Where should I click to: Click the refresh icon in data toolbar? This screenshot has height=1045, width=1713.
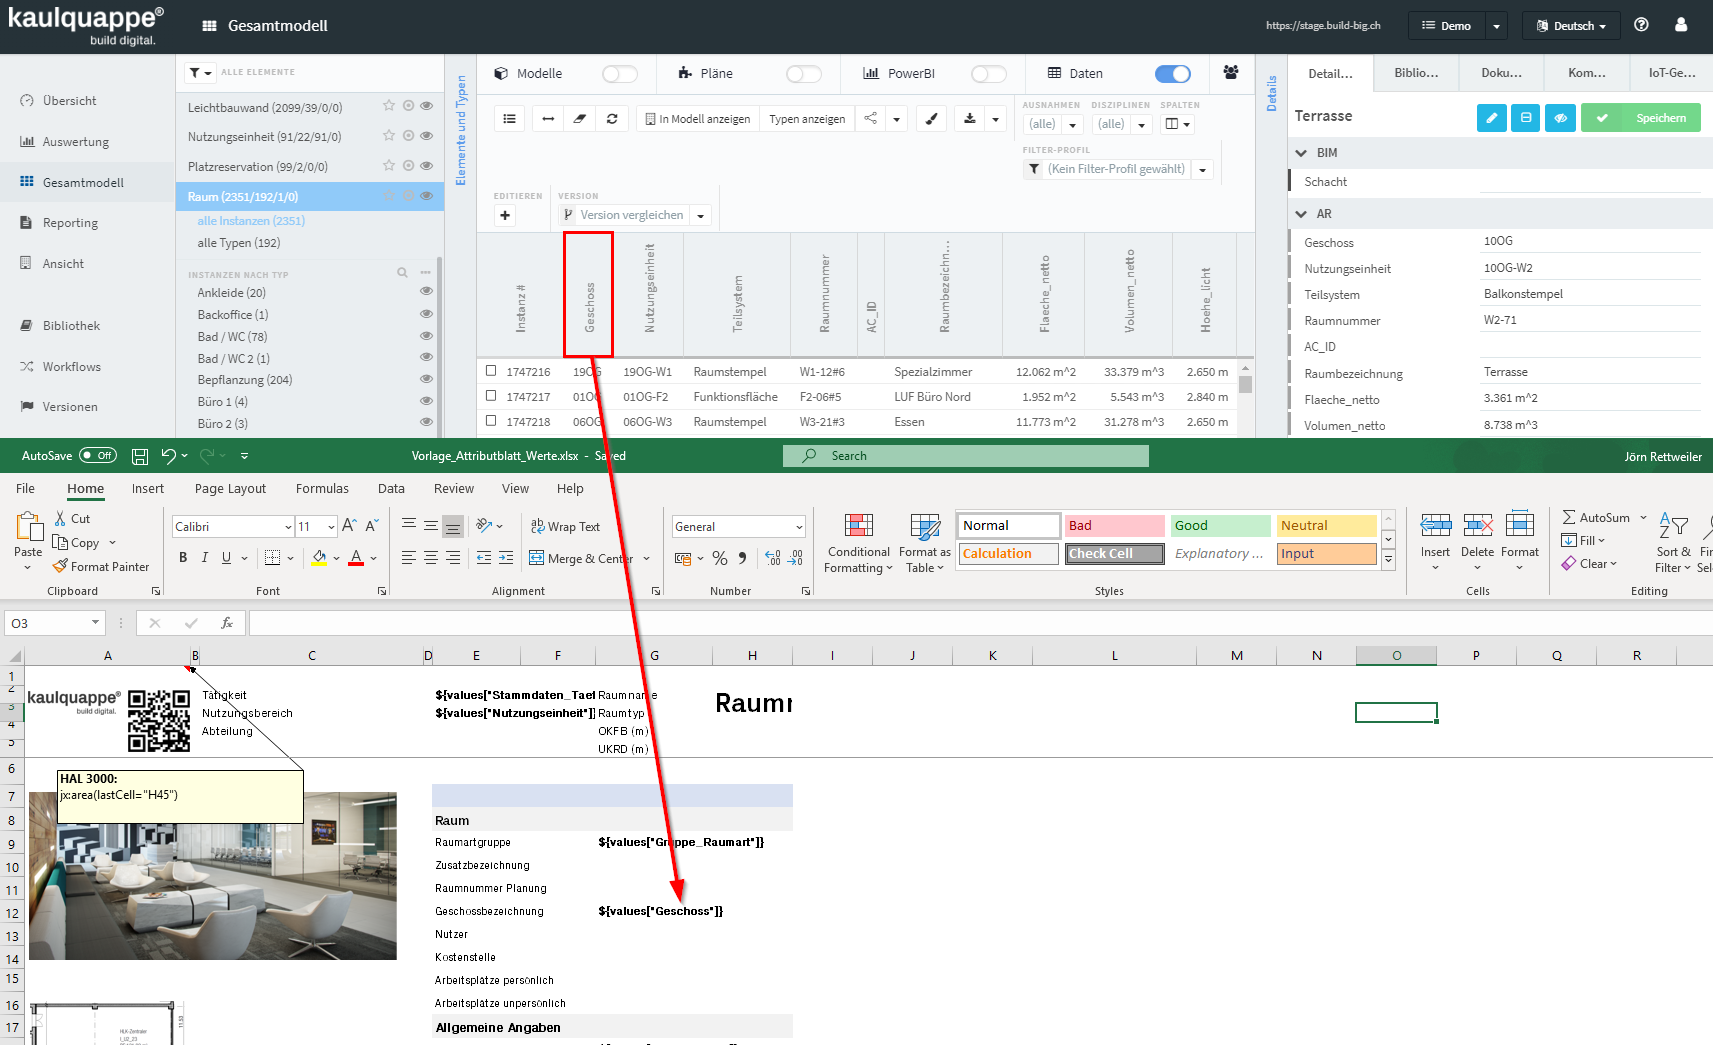point(612,119)
